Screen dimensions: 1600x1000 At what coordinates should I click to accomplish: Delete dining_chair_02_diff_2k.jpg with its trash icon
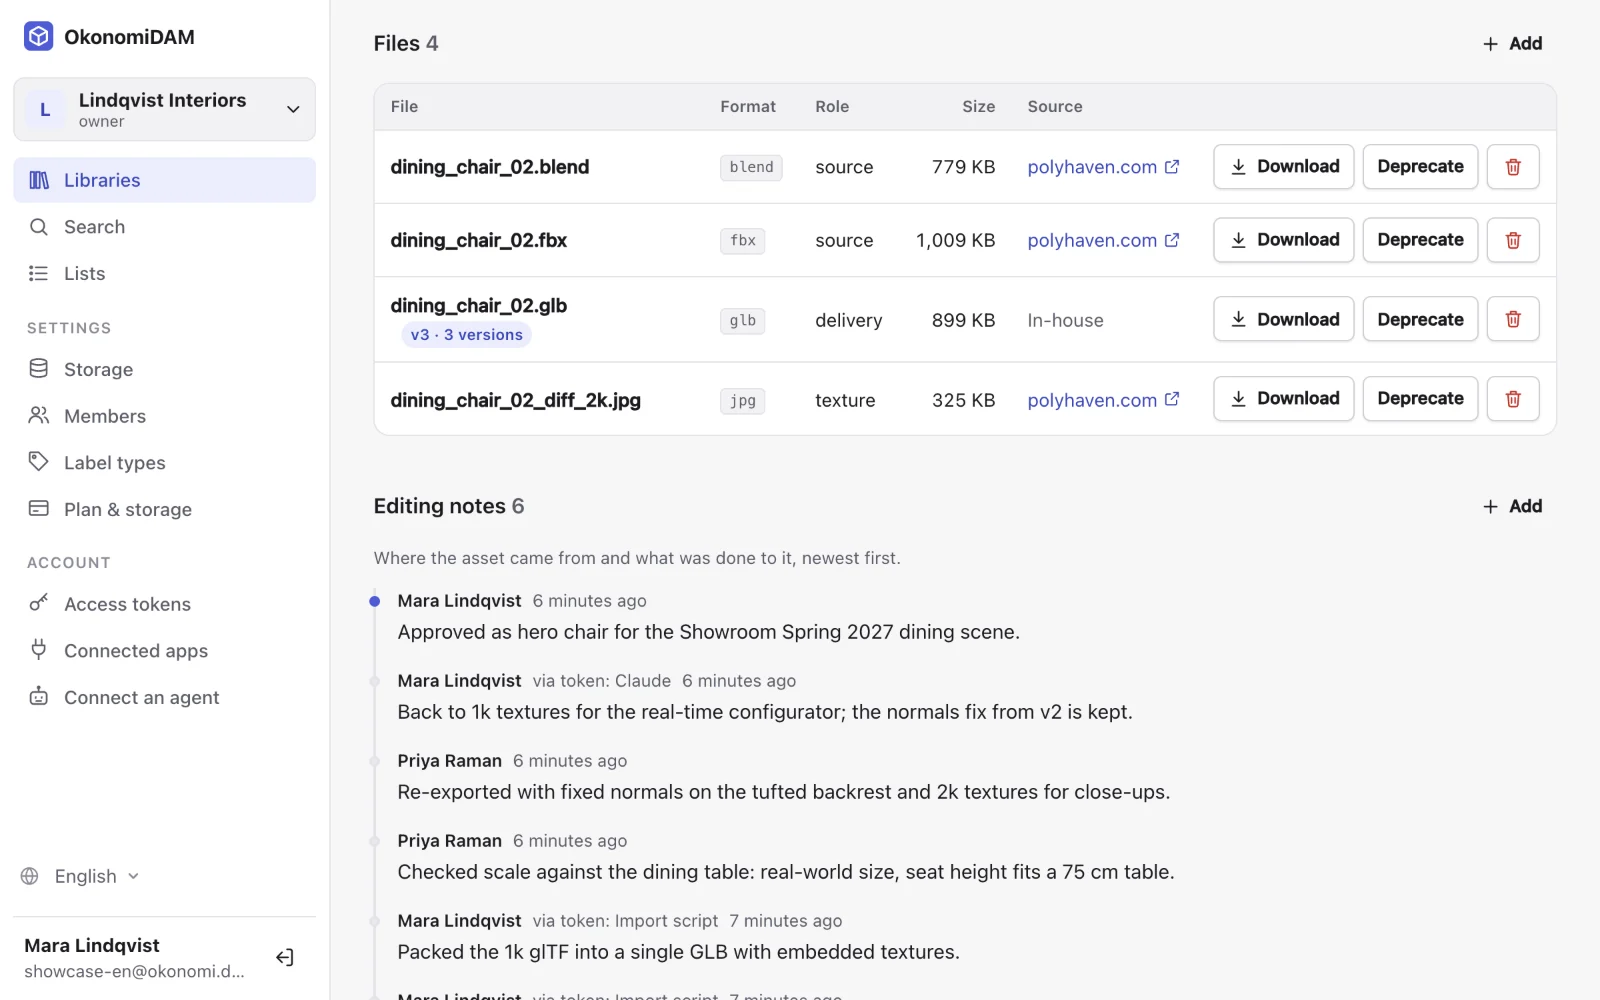(1513, 399)
